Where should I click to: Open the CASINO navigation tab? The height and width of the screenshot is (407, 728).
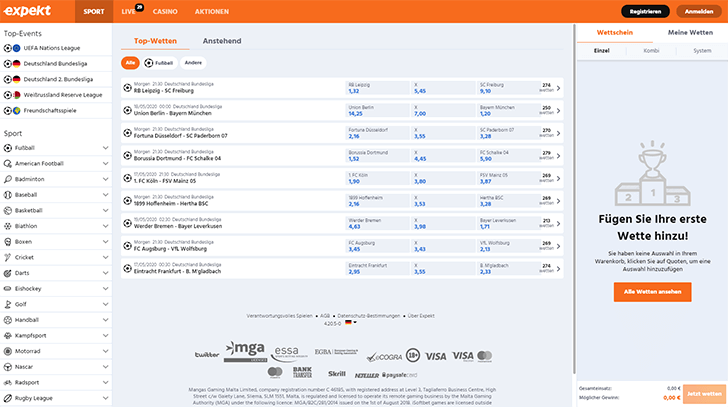click(165, 12)
